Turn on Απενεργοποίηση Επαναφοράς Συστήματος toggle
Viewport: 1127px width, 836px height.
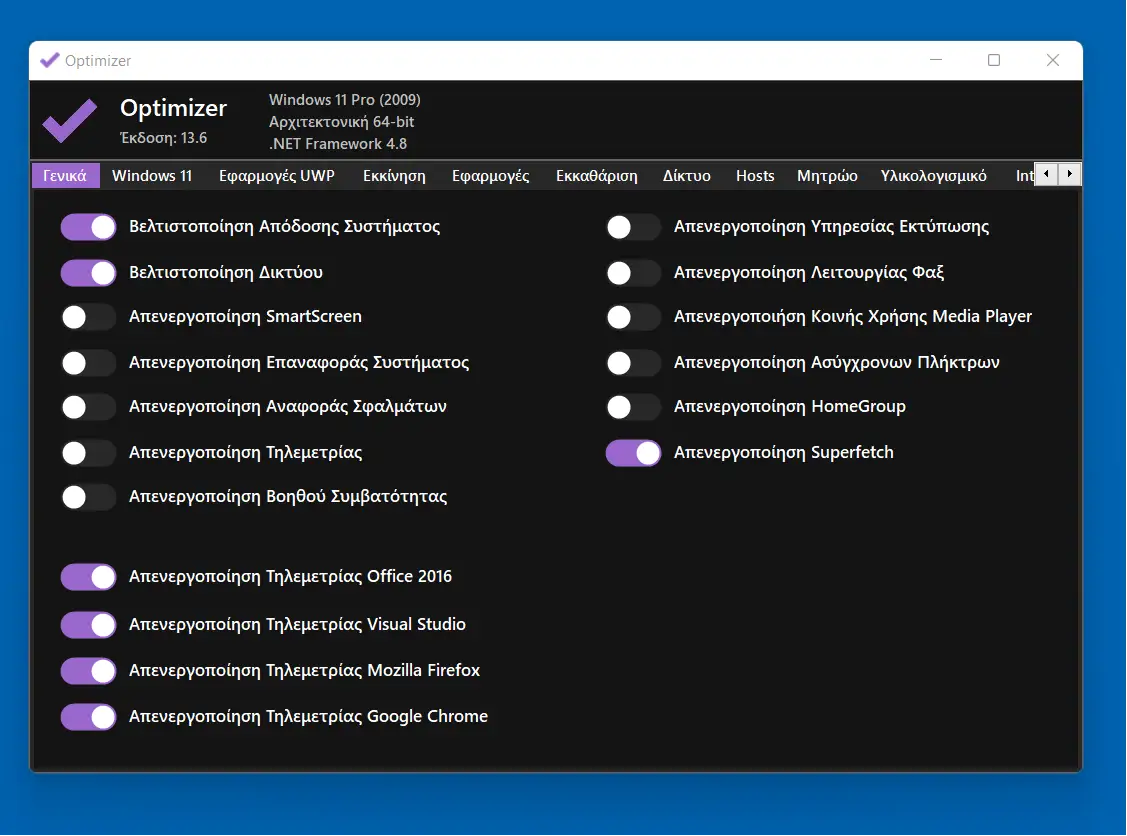coord(88,363)
